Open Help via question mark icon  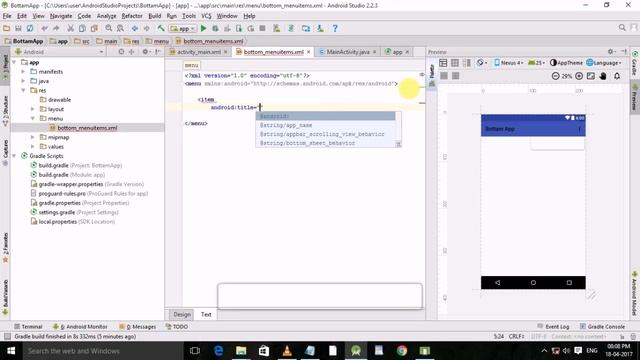(335, 29)
